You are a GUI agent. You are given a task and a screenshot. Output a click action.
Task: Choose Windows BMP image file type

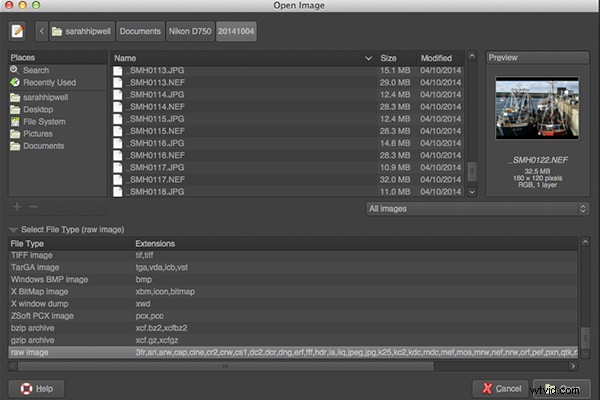(x=293, y=279)
